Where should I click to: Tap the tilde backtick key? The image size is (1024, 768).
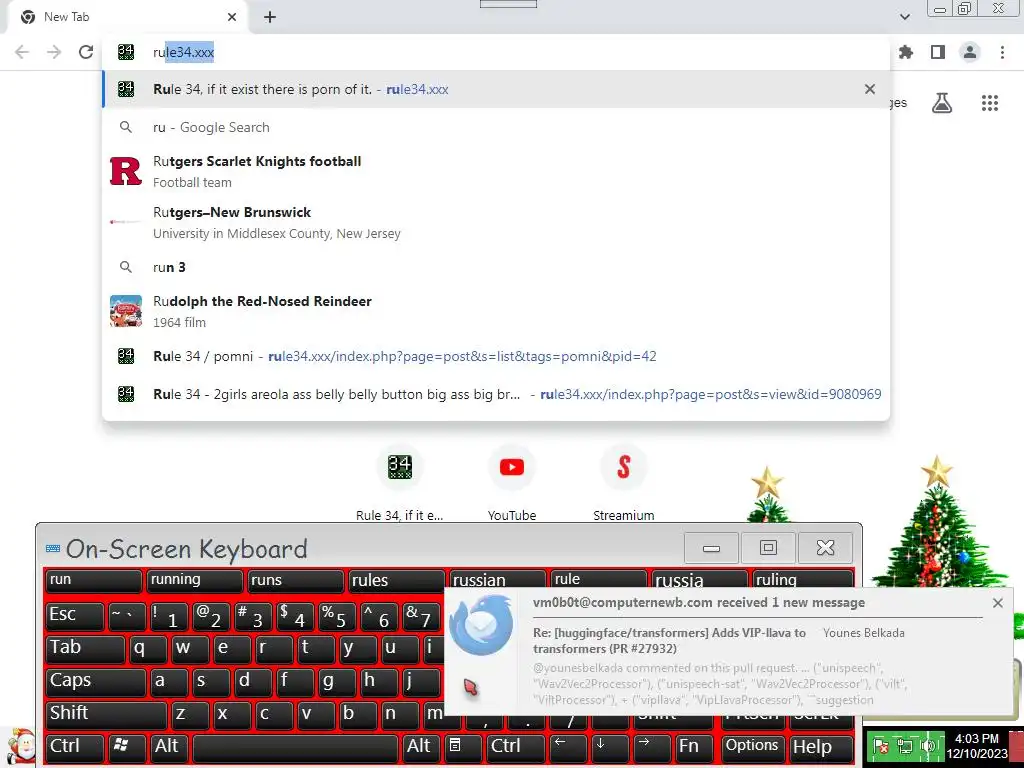coord(127,616)
